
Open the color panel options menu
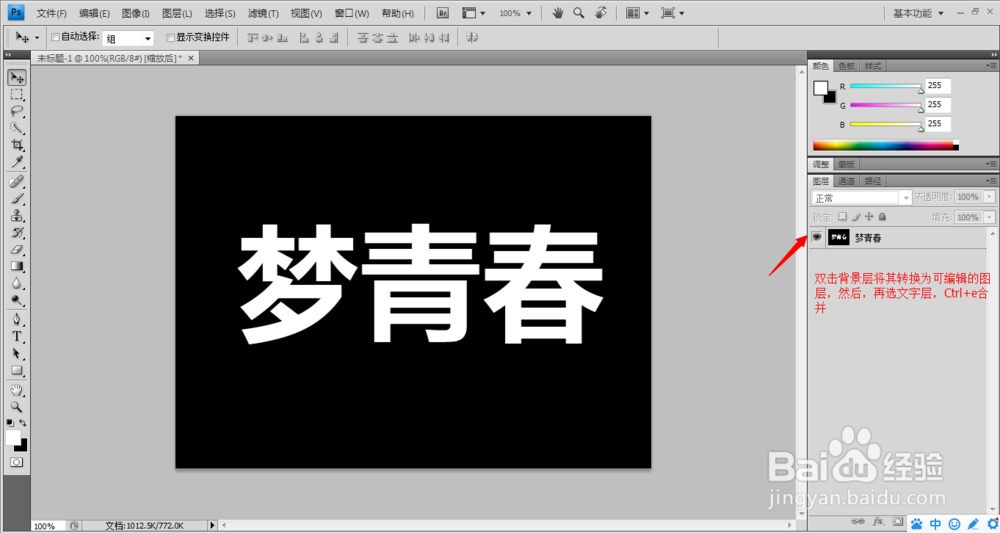tap(991, 66)
